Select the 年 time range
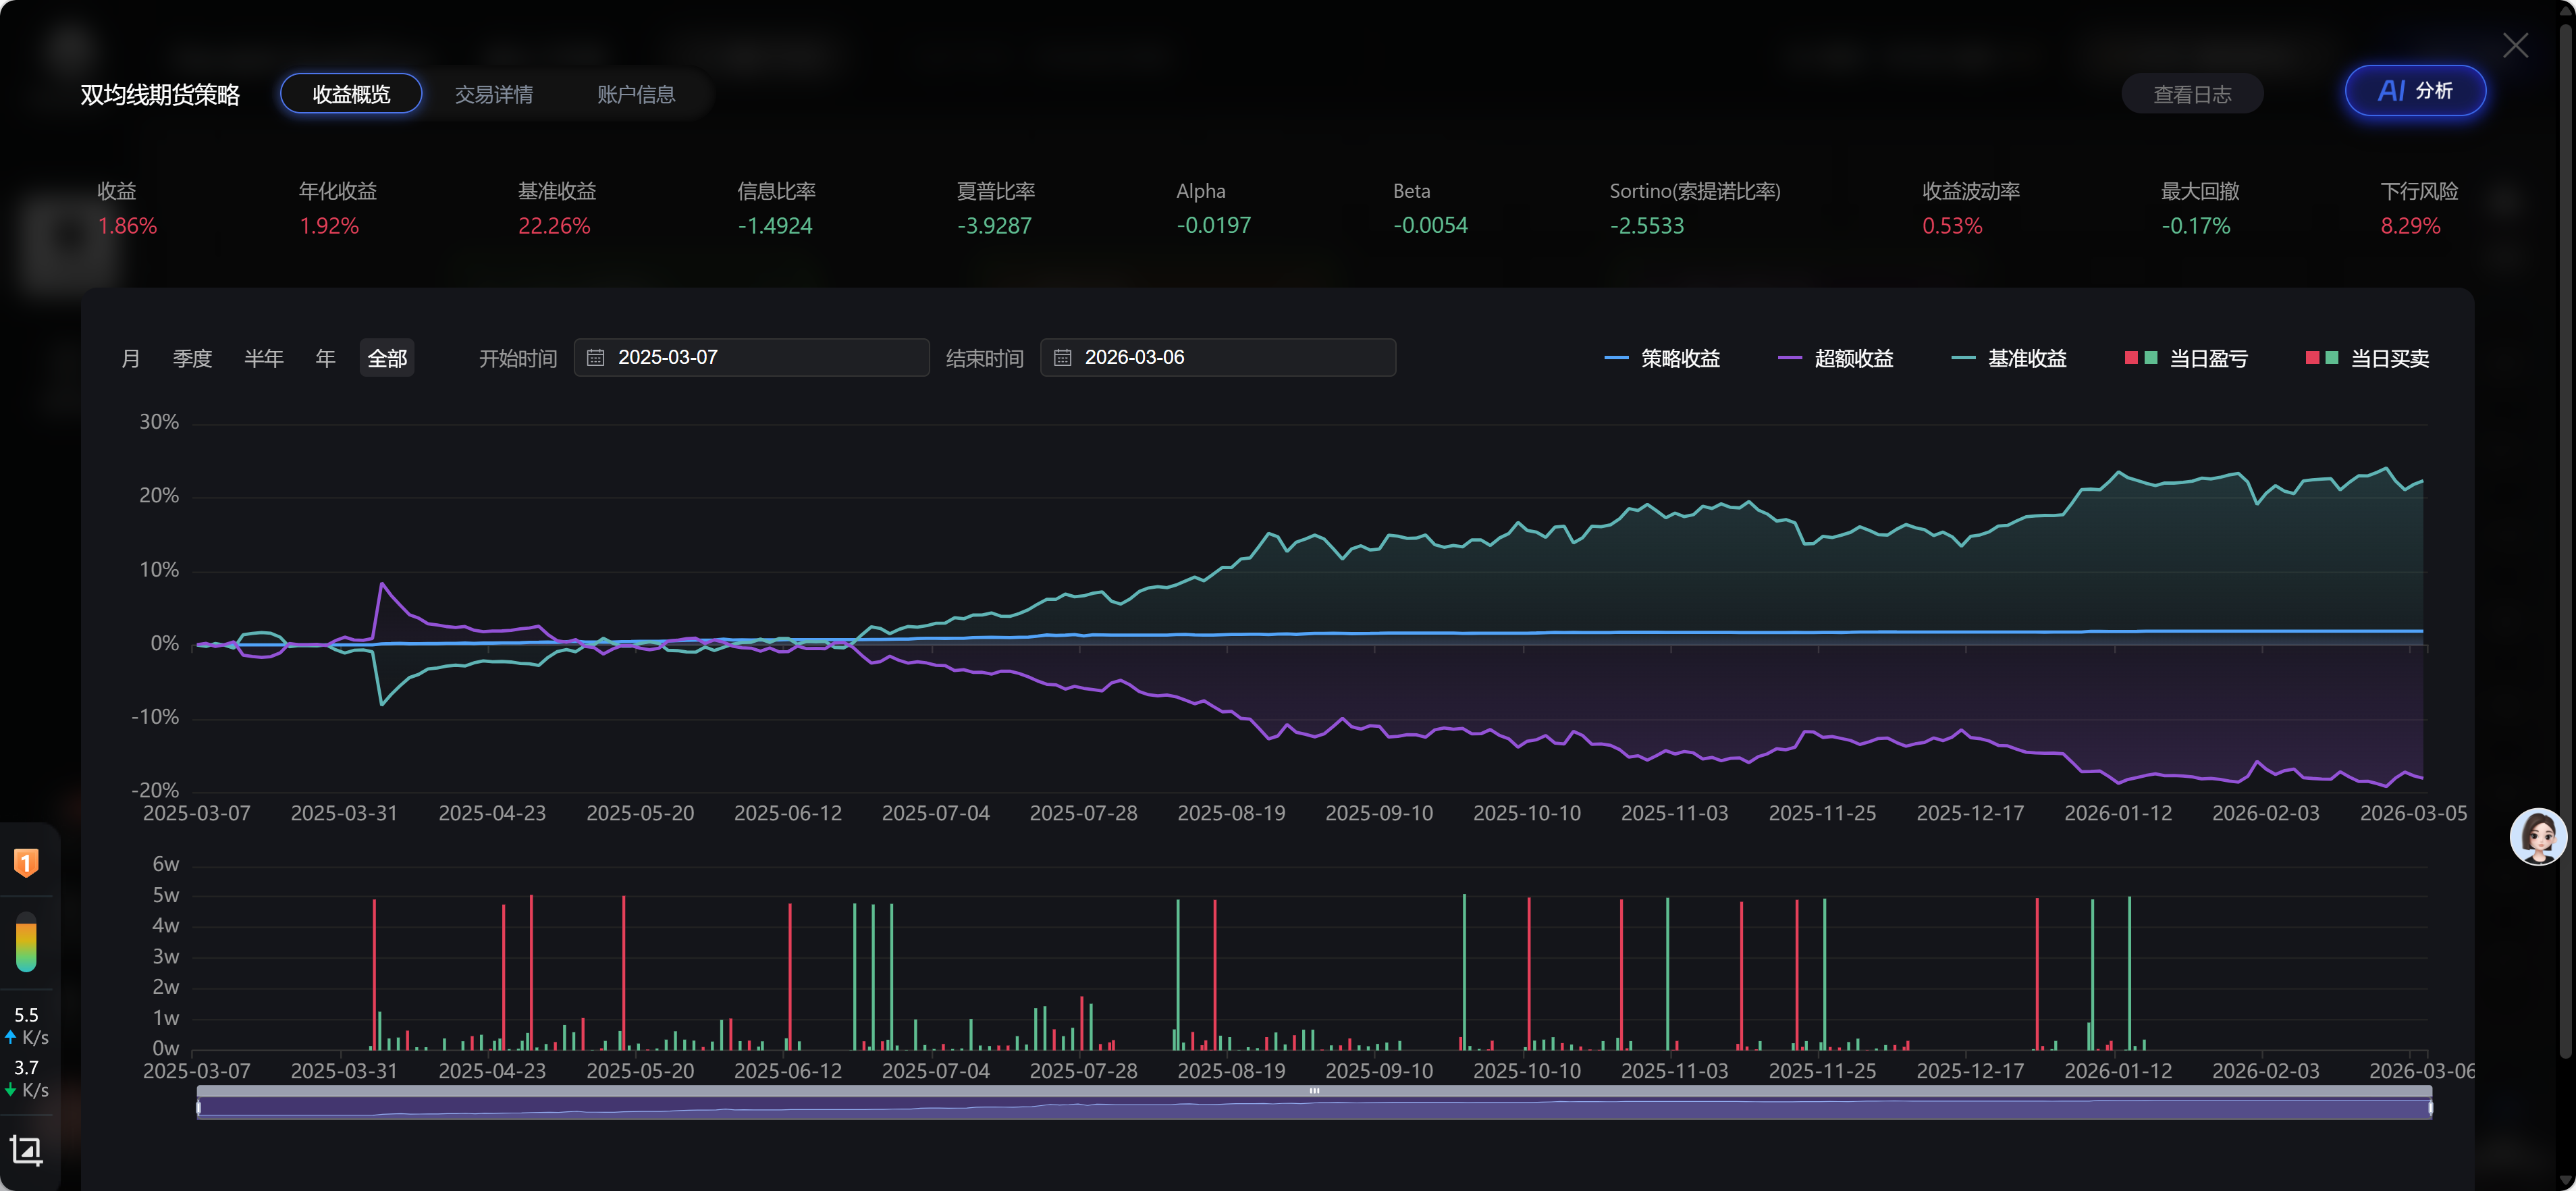2576x1191 pixels. click(x=325, y=358)
